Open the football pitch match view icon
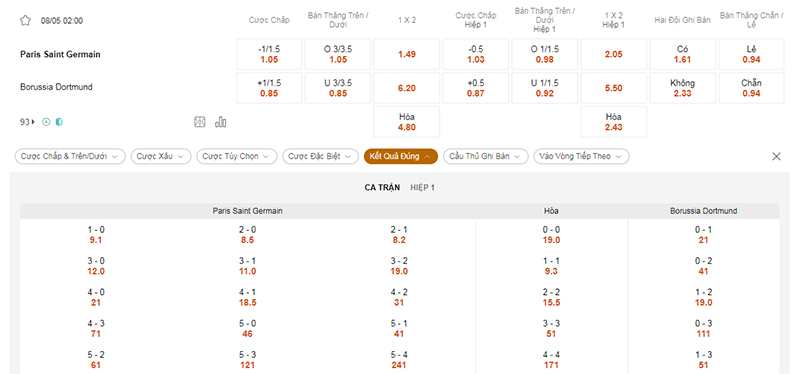Screen dimensions: 800x374 pyautogui.click(x=200, y=122)
